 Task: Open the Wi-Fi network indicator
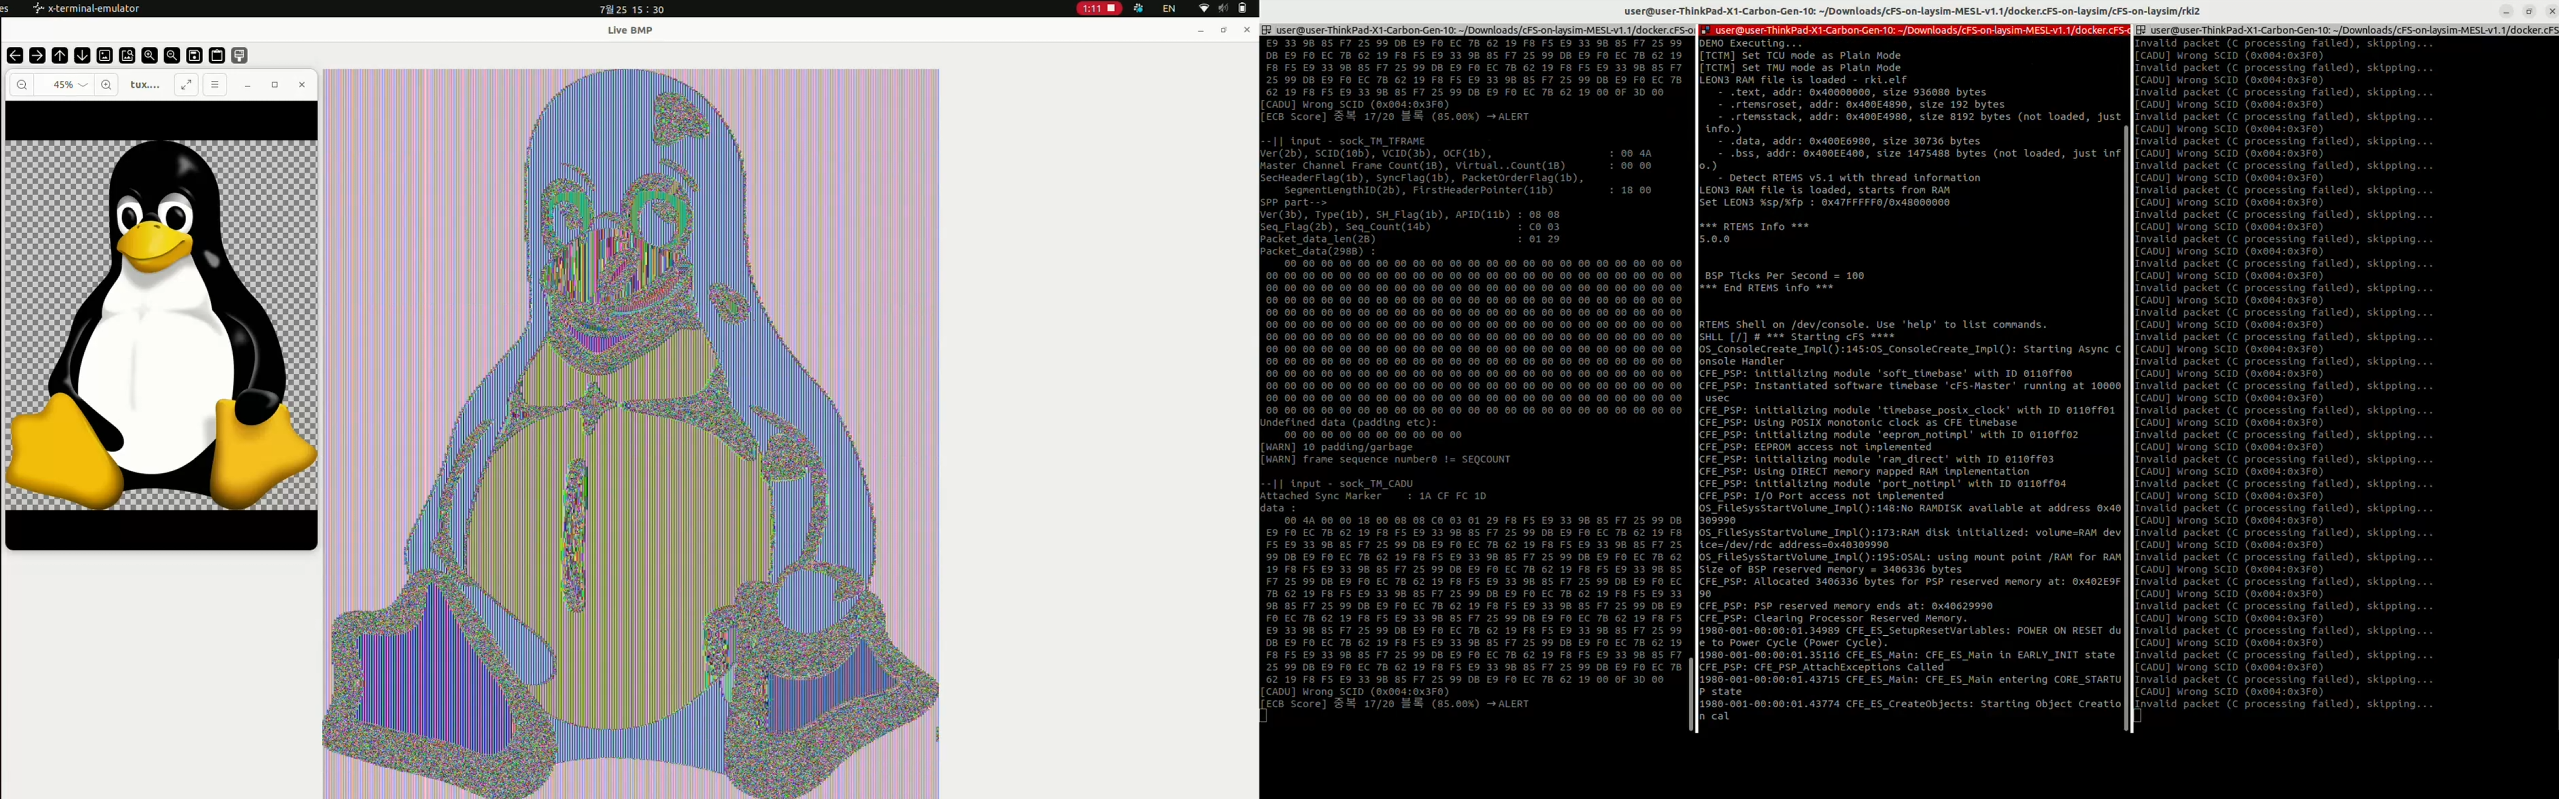(x=1203, y=8)
